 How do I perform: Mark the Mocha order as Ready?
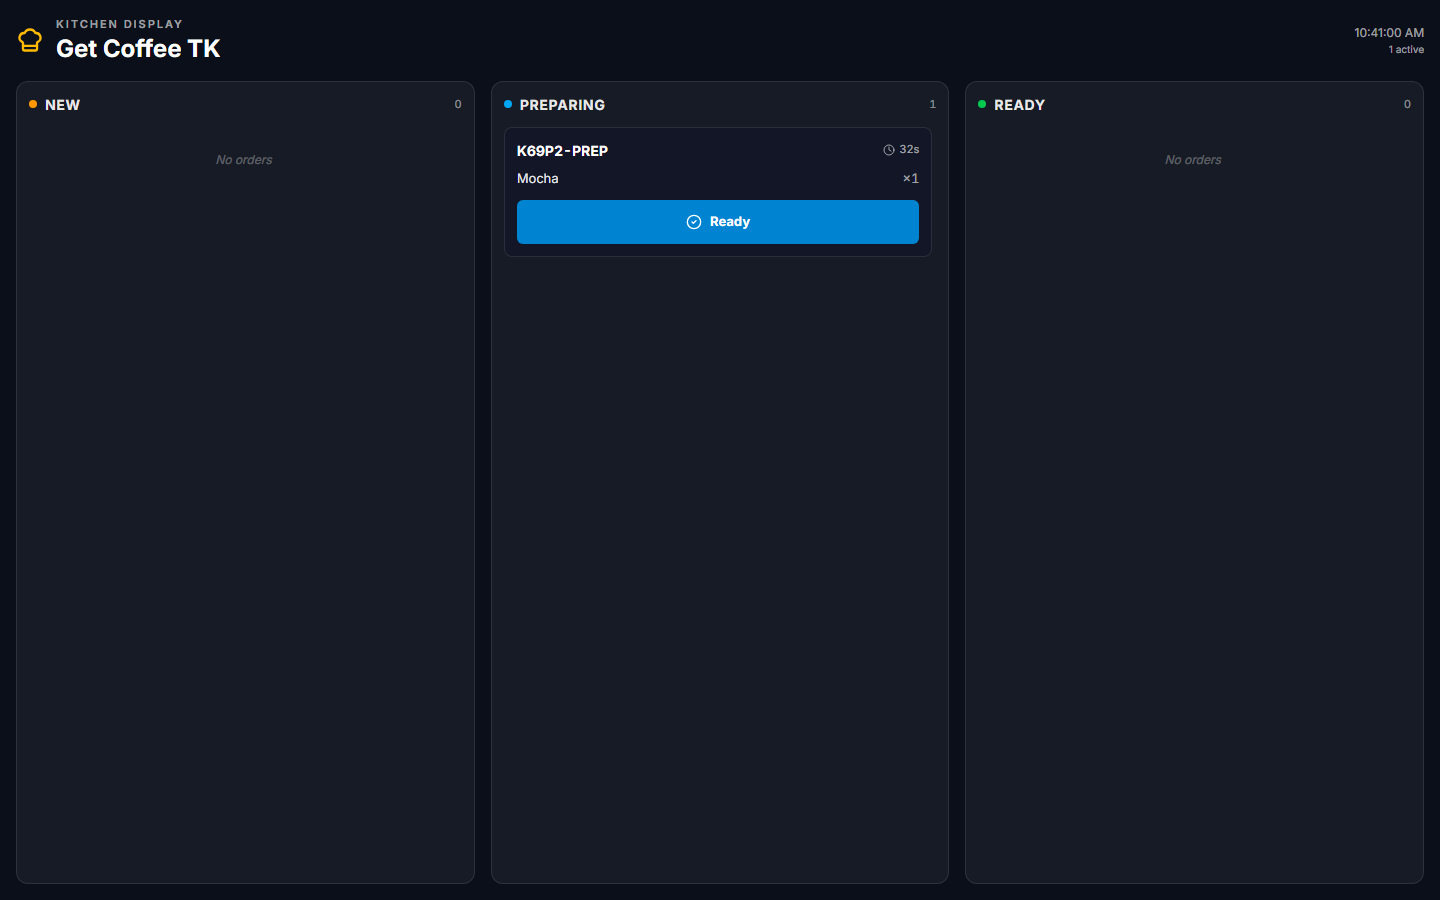717,222
